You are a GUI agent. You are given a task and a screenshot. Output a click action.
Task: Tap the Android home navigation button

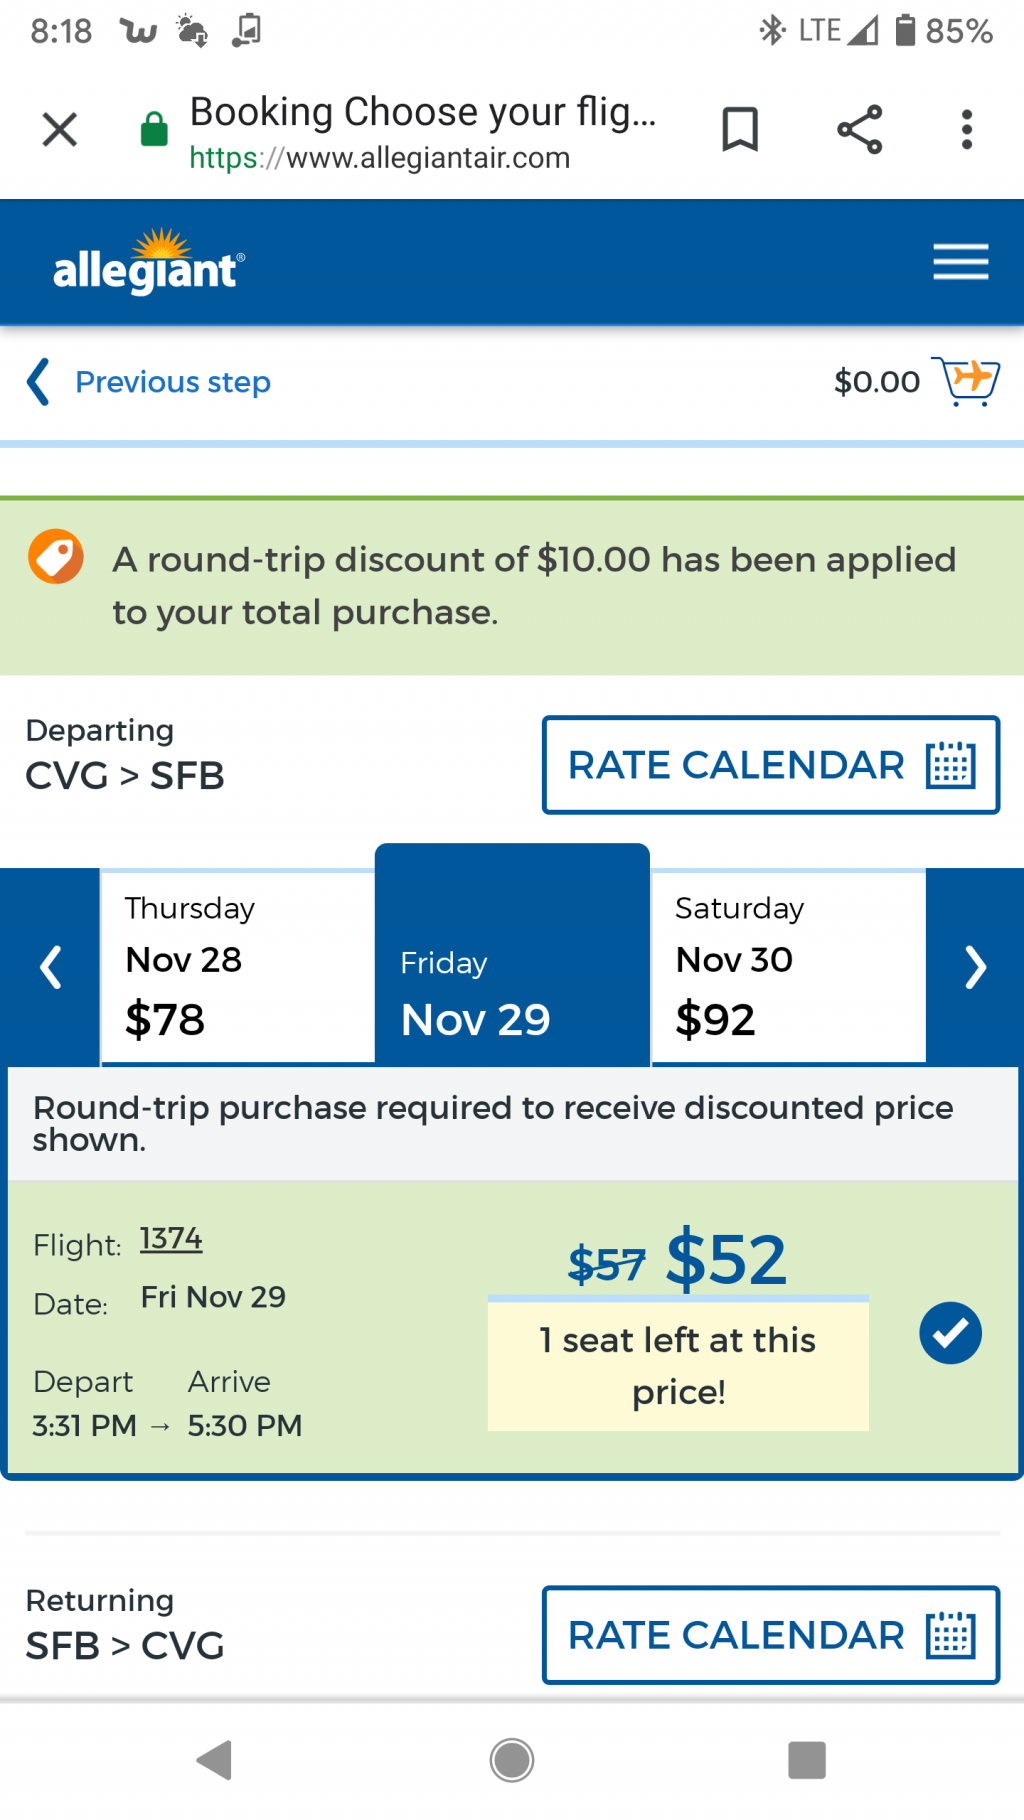click(512, 1760)
